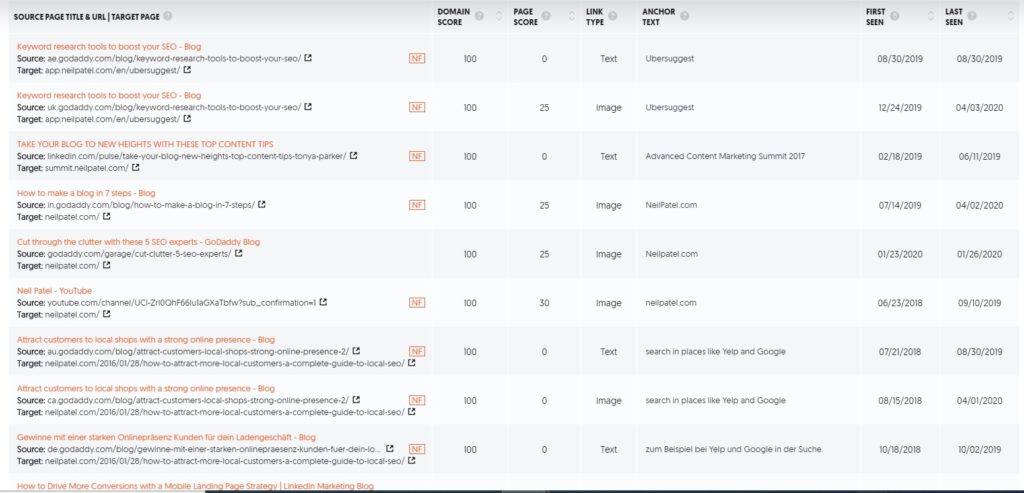Viewport: 1024px width, 493px height.
Task: Click NF badge in the linkedin.com/pulse row
Action: (x=417, y=156)
